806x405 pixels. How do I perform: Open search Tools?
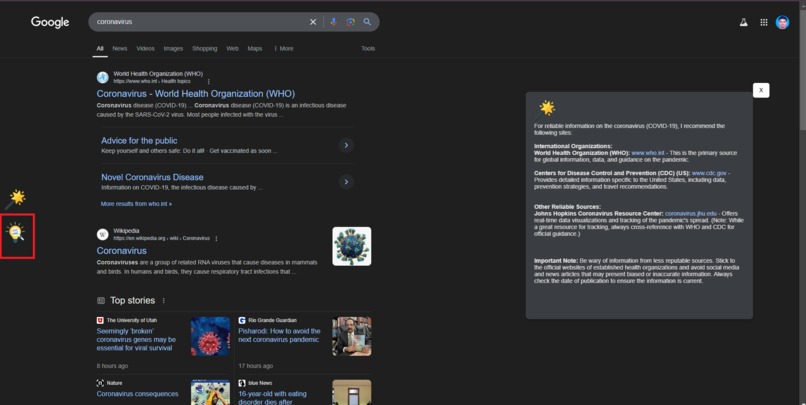pyautogui.click(x=368, y=48)
